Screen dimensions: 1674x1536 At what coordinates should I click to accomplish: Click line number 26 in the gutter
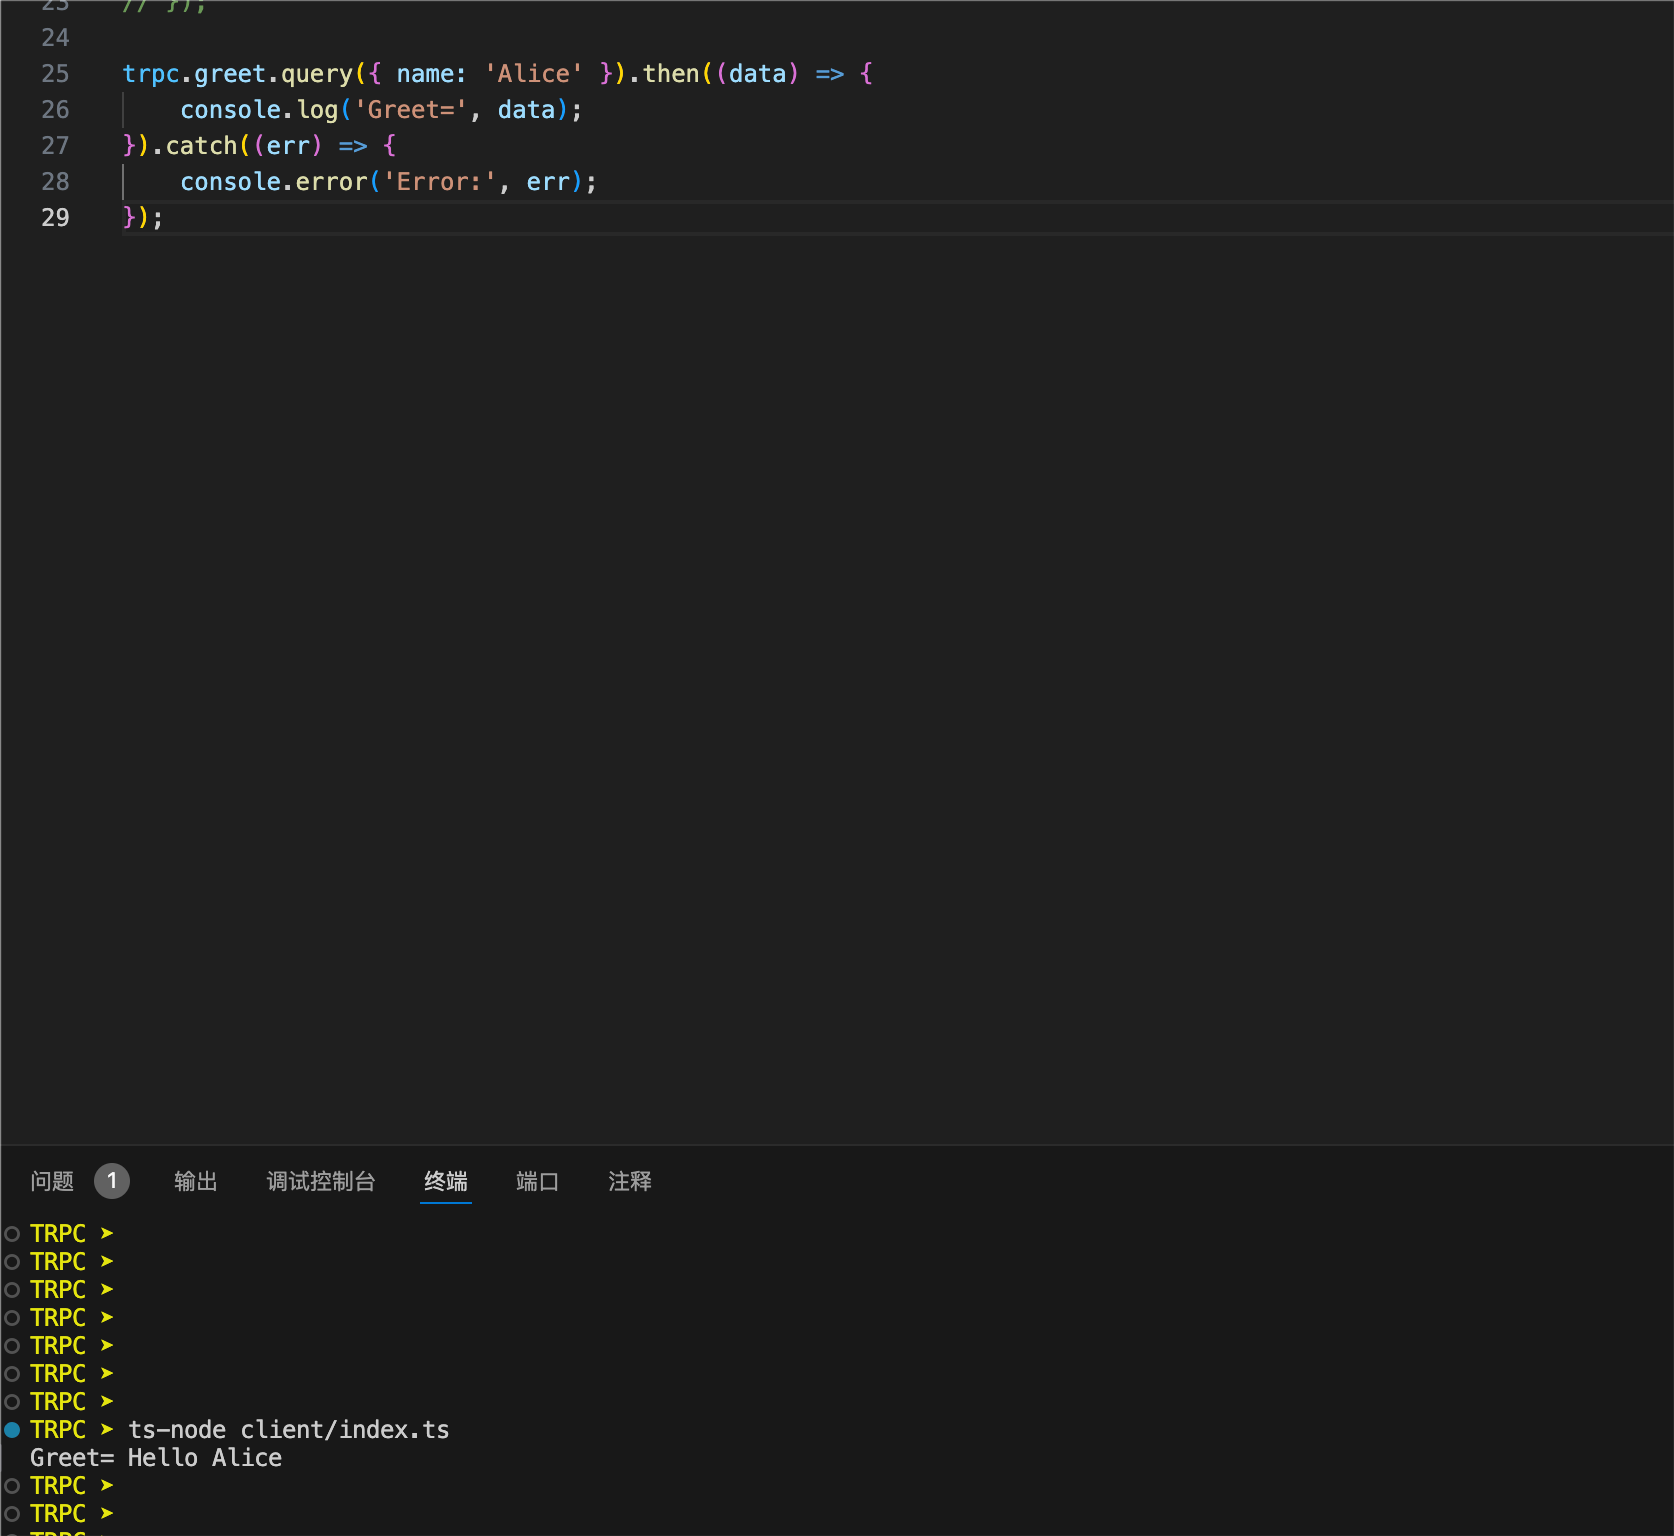click(x=56, y=109)
